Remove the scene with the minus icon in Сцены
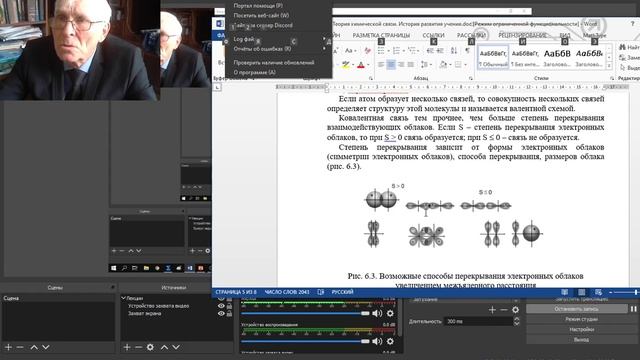This screenshot has height=360, width=640. point(20,347)
